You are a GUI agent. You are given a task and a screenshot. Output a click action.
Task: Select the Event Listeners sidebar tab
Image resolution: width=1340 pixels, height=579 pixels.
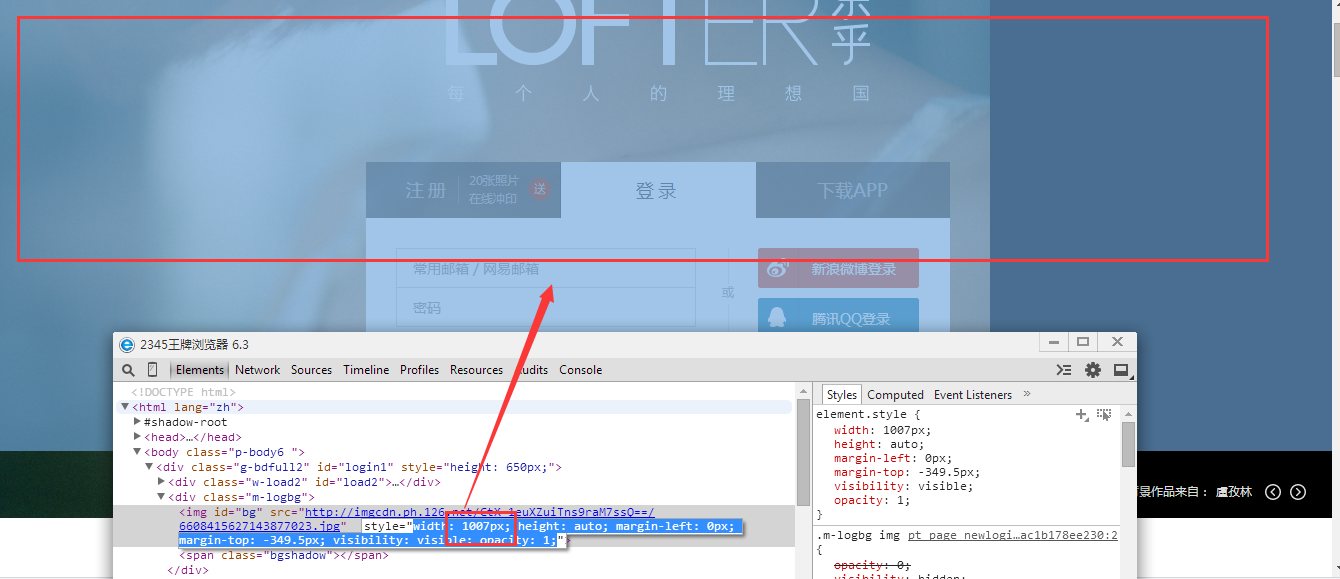[973, 395]
